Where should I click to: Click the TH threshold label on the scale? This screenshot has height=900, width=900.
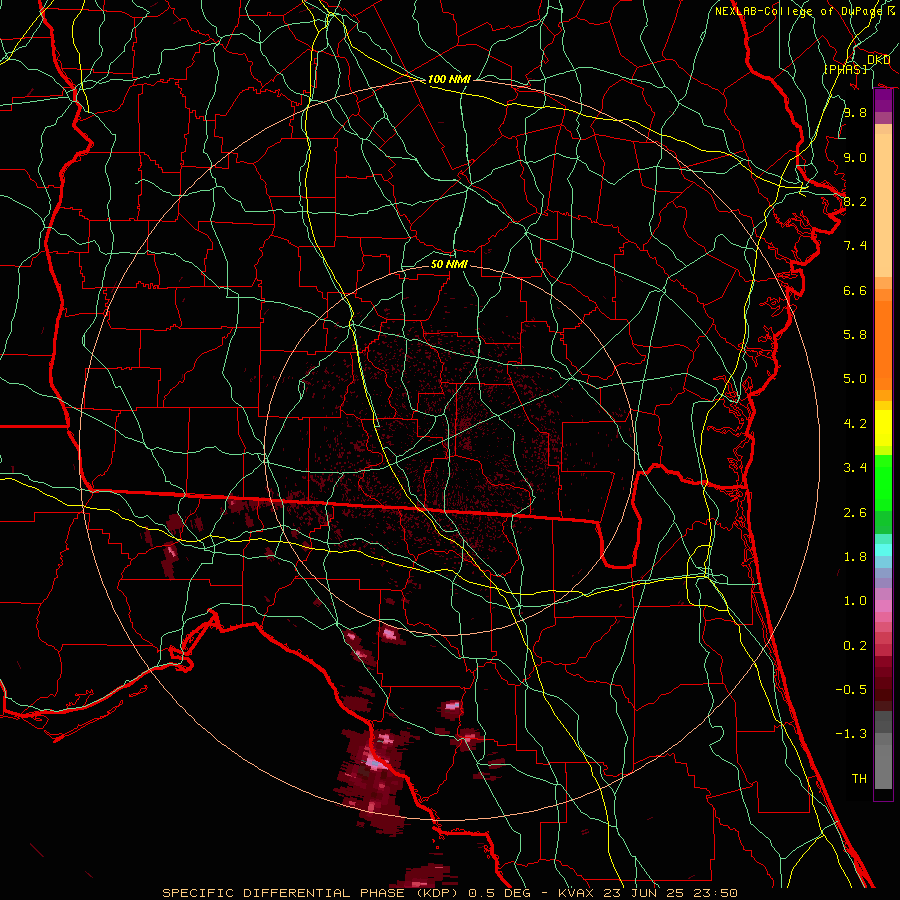point(859,779)
